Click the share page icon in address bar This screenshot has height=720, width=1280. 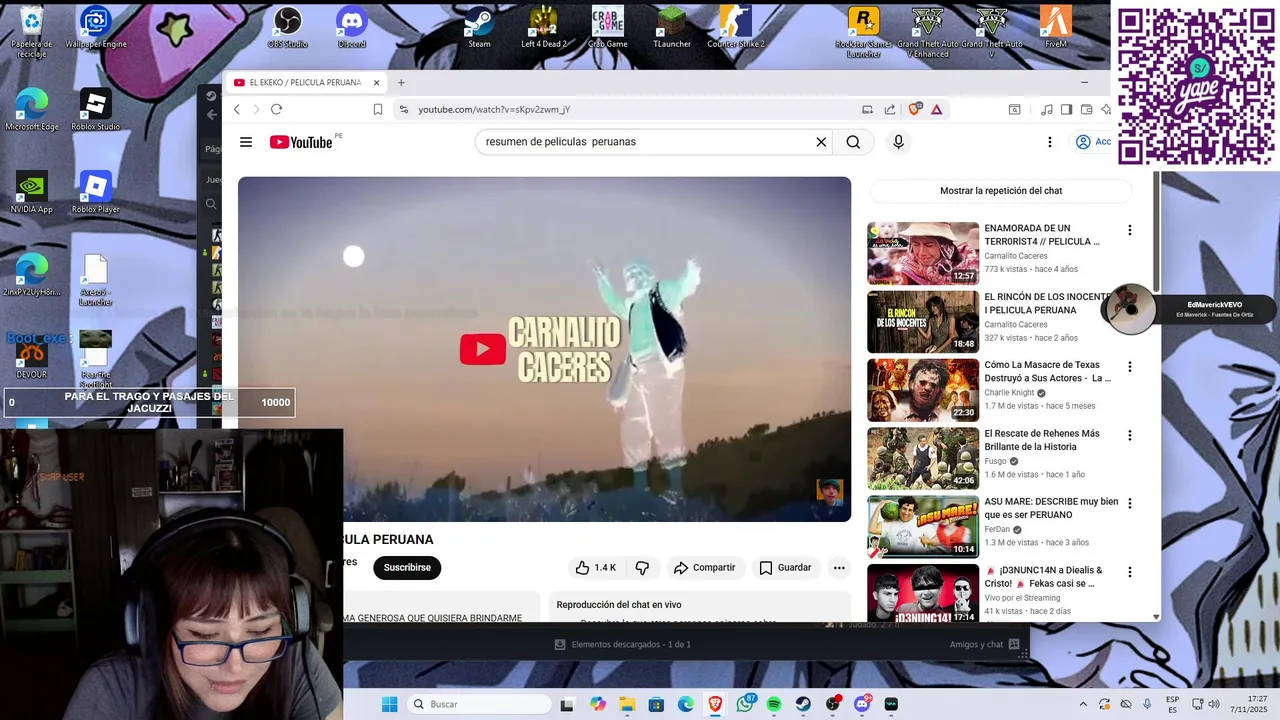(890, 109)
